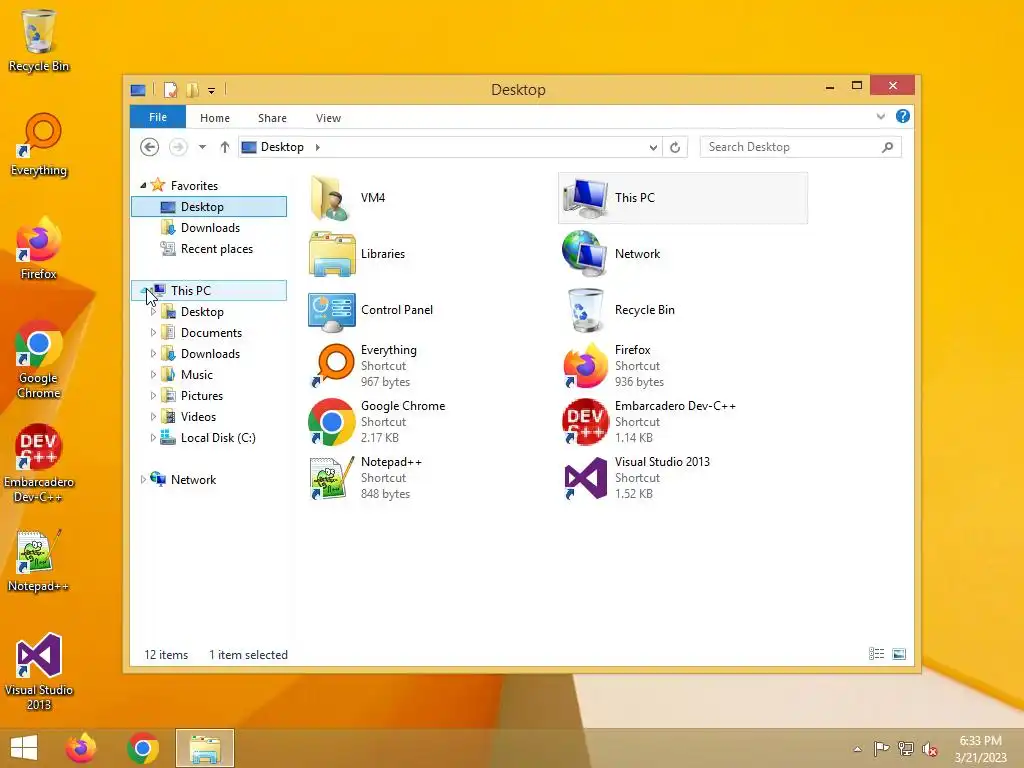Open the Windows Start button
This screenshot has width=1024, height=768.
(x=24, y=748)
